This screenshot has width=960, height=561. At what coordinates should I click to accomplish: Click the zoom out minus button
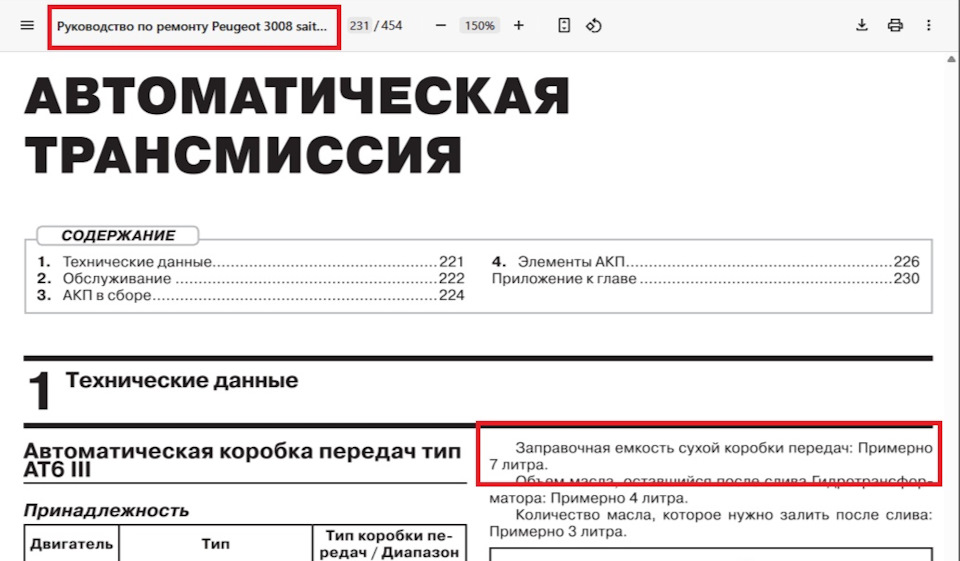tap(440, 25)
